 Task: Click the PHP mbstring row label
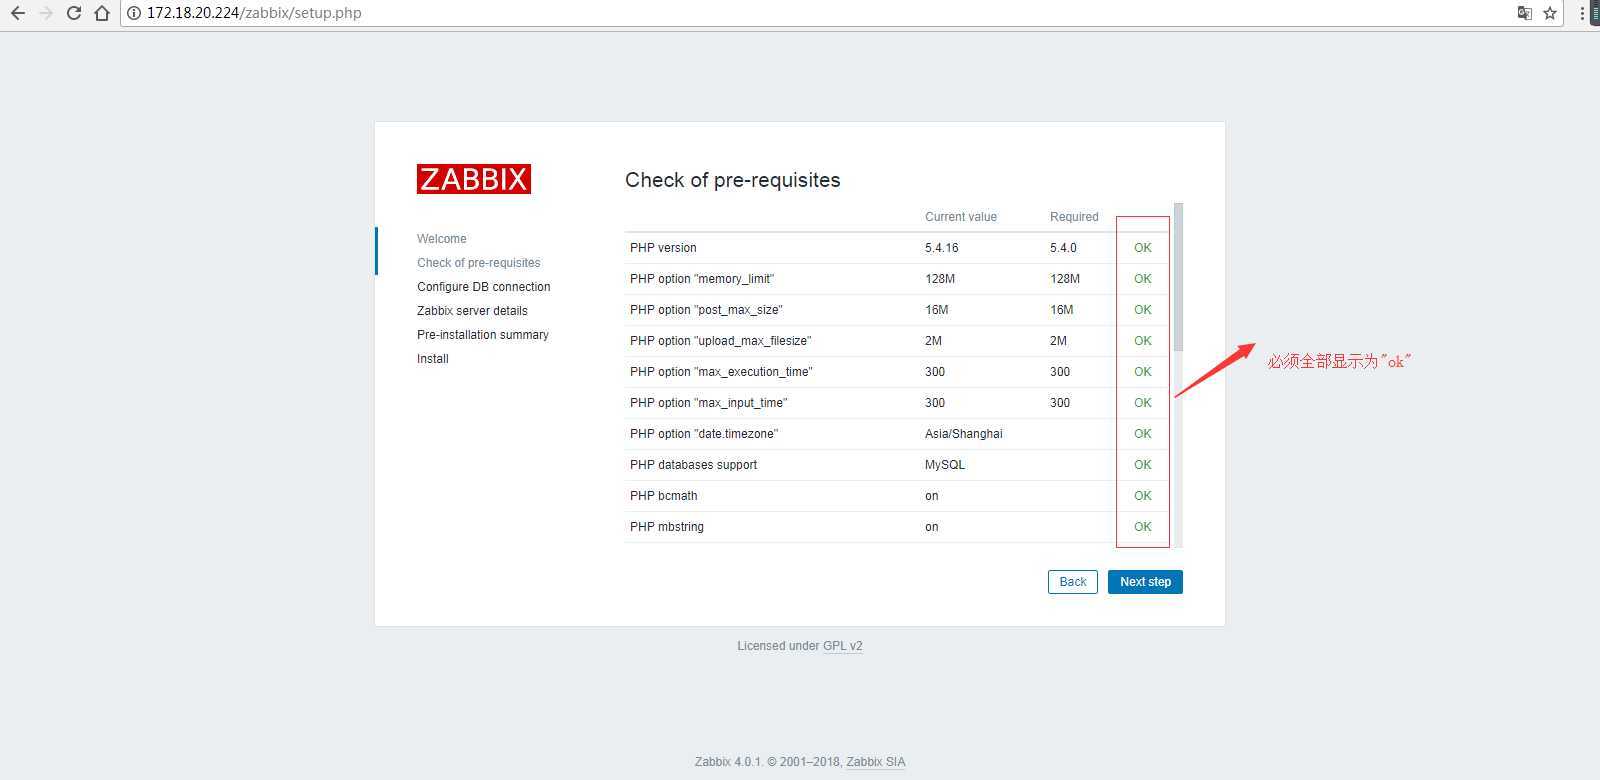pyautogui.click(x=667, y=527)
